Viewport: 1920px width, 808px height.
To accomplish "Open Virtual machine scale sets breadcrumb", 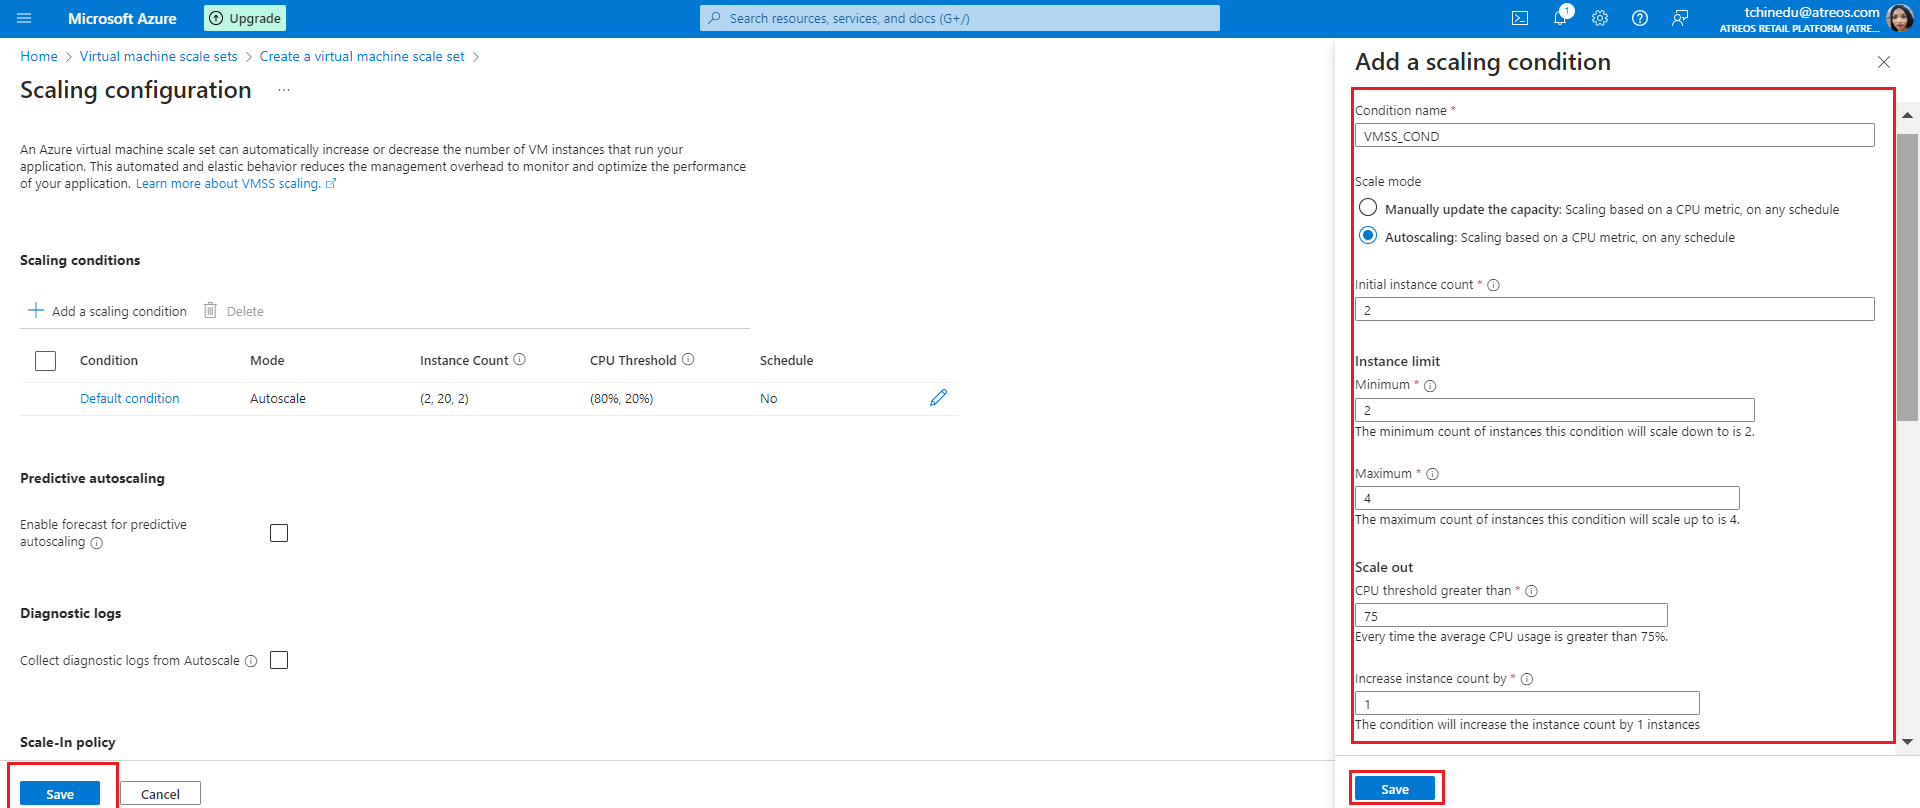I will click(x=159, y=57).
